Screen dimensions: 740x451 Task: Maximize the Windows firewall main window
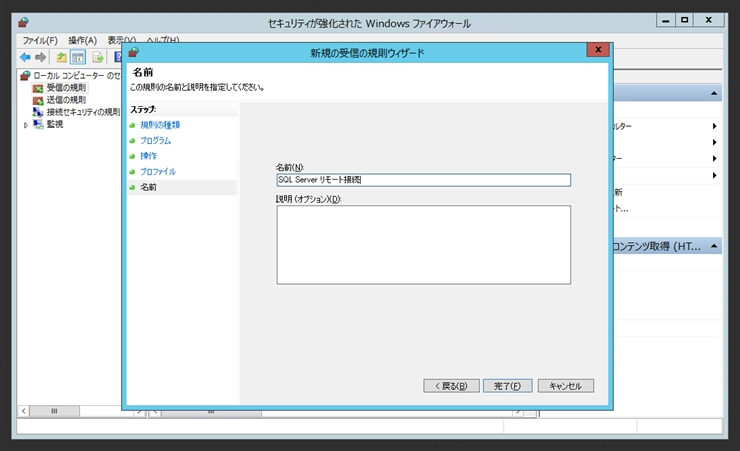coord(685,20)
